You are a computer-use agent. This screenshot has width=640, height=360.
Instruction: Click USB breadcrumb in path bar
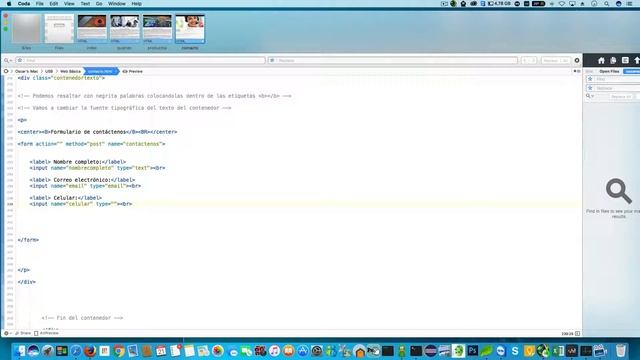(49, 71)
